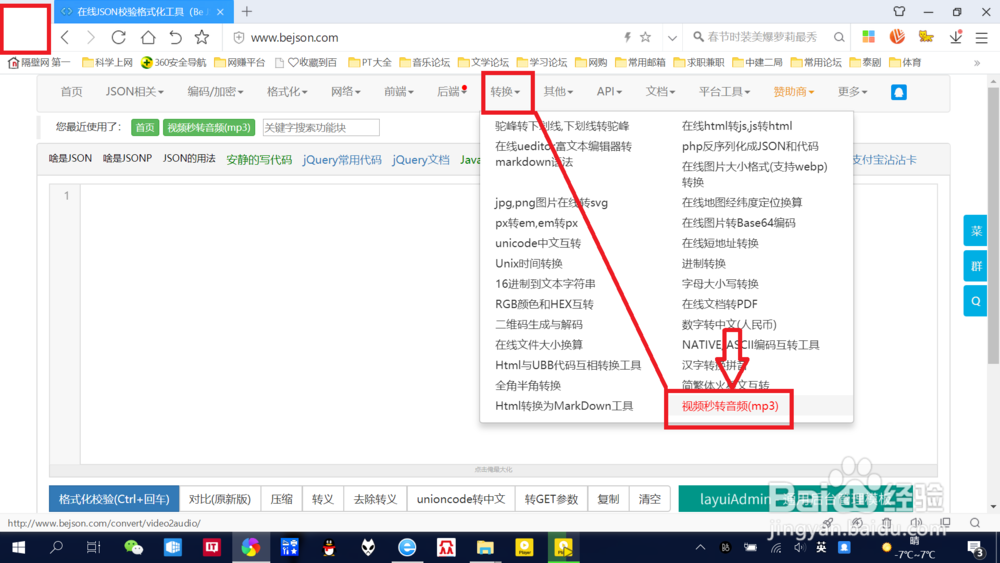Viewport: 1000px width, 563px height.
Task: Click the green 首页 recent-use button
Action: pyautogui.click(x=145, y=128)
